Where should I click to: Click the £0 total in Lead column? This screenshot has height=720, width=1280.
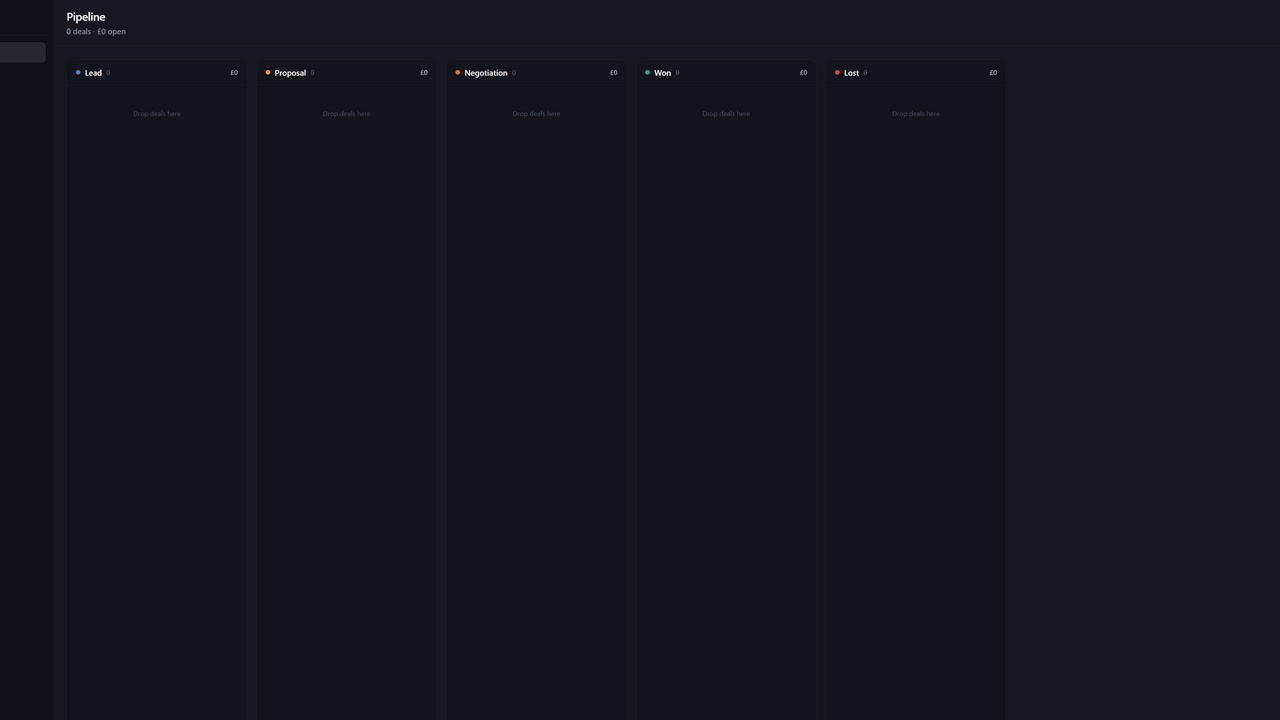point(234,73)
